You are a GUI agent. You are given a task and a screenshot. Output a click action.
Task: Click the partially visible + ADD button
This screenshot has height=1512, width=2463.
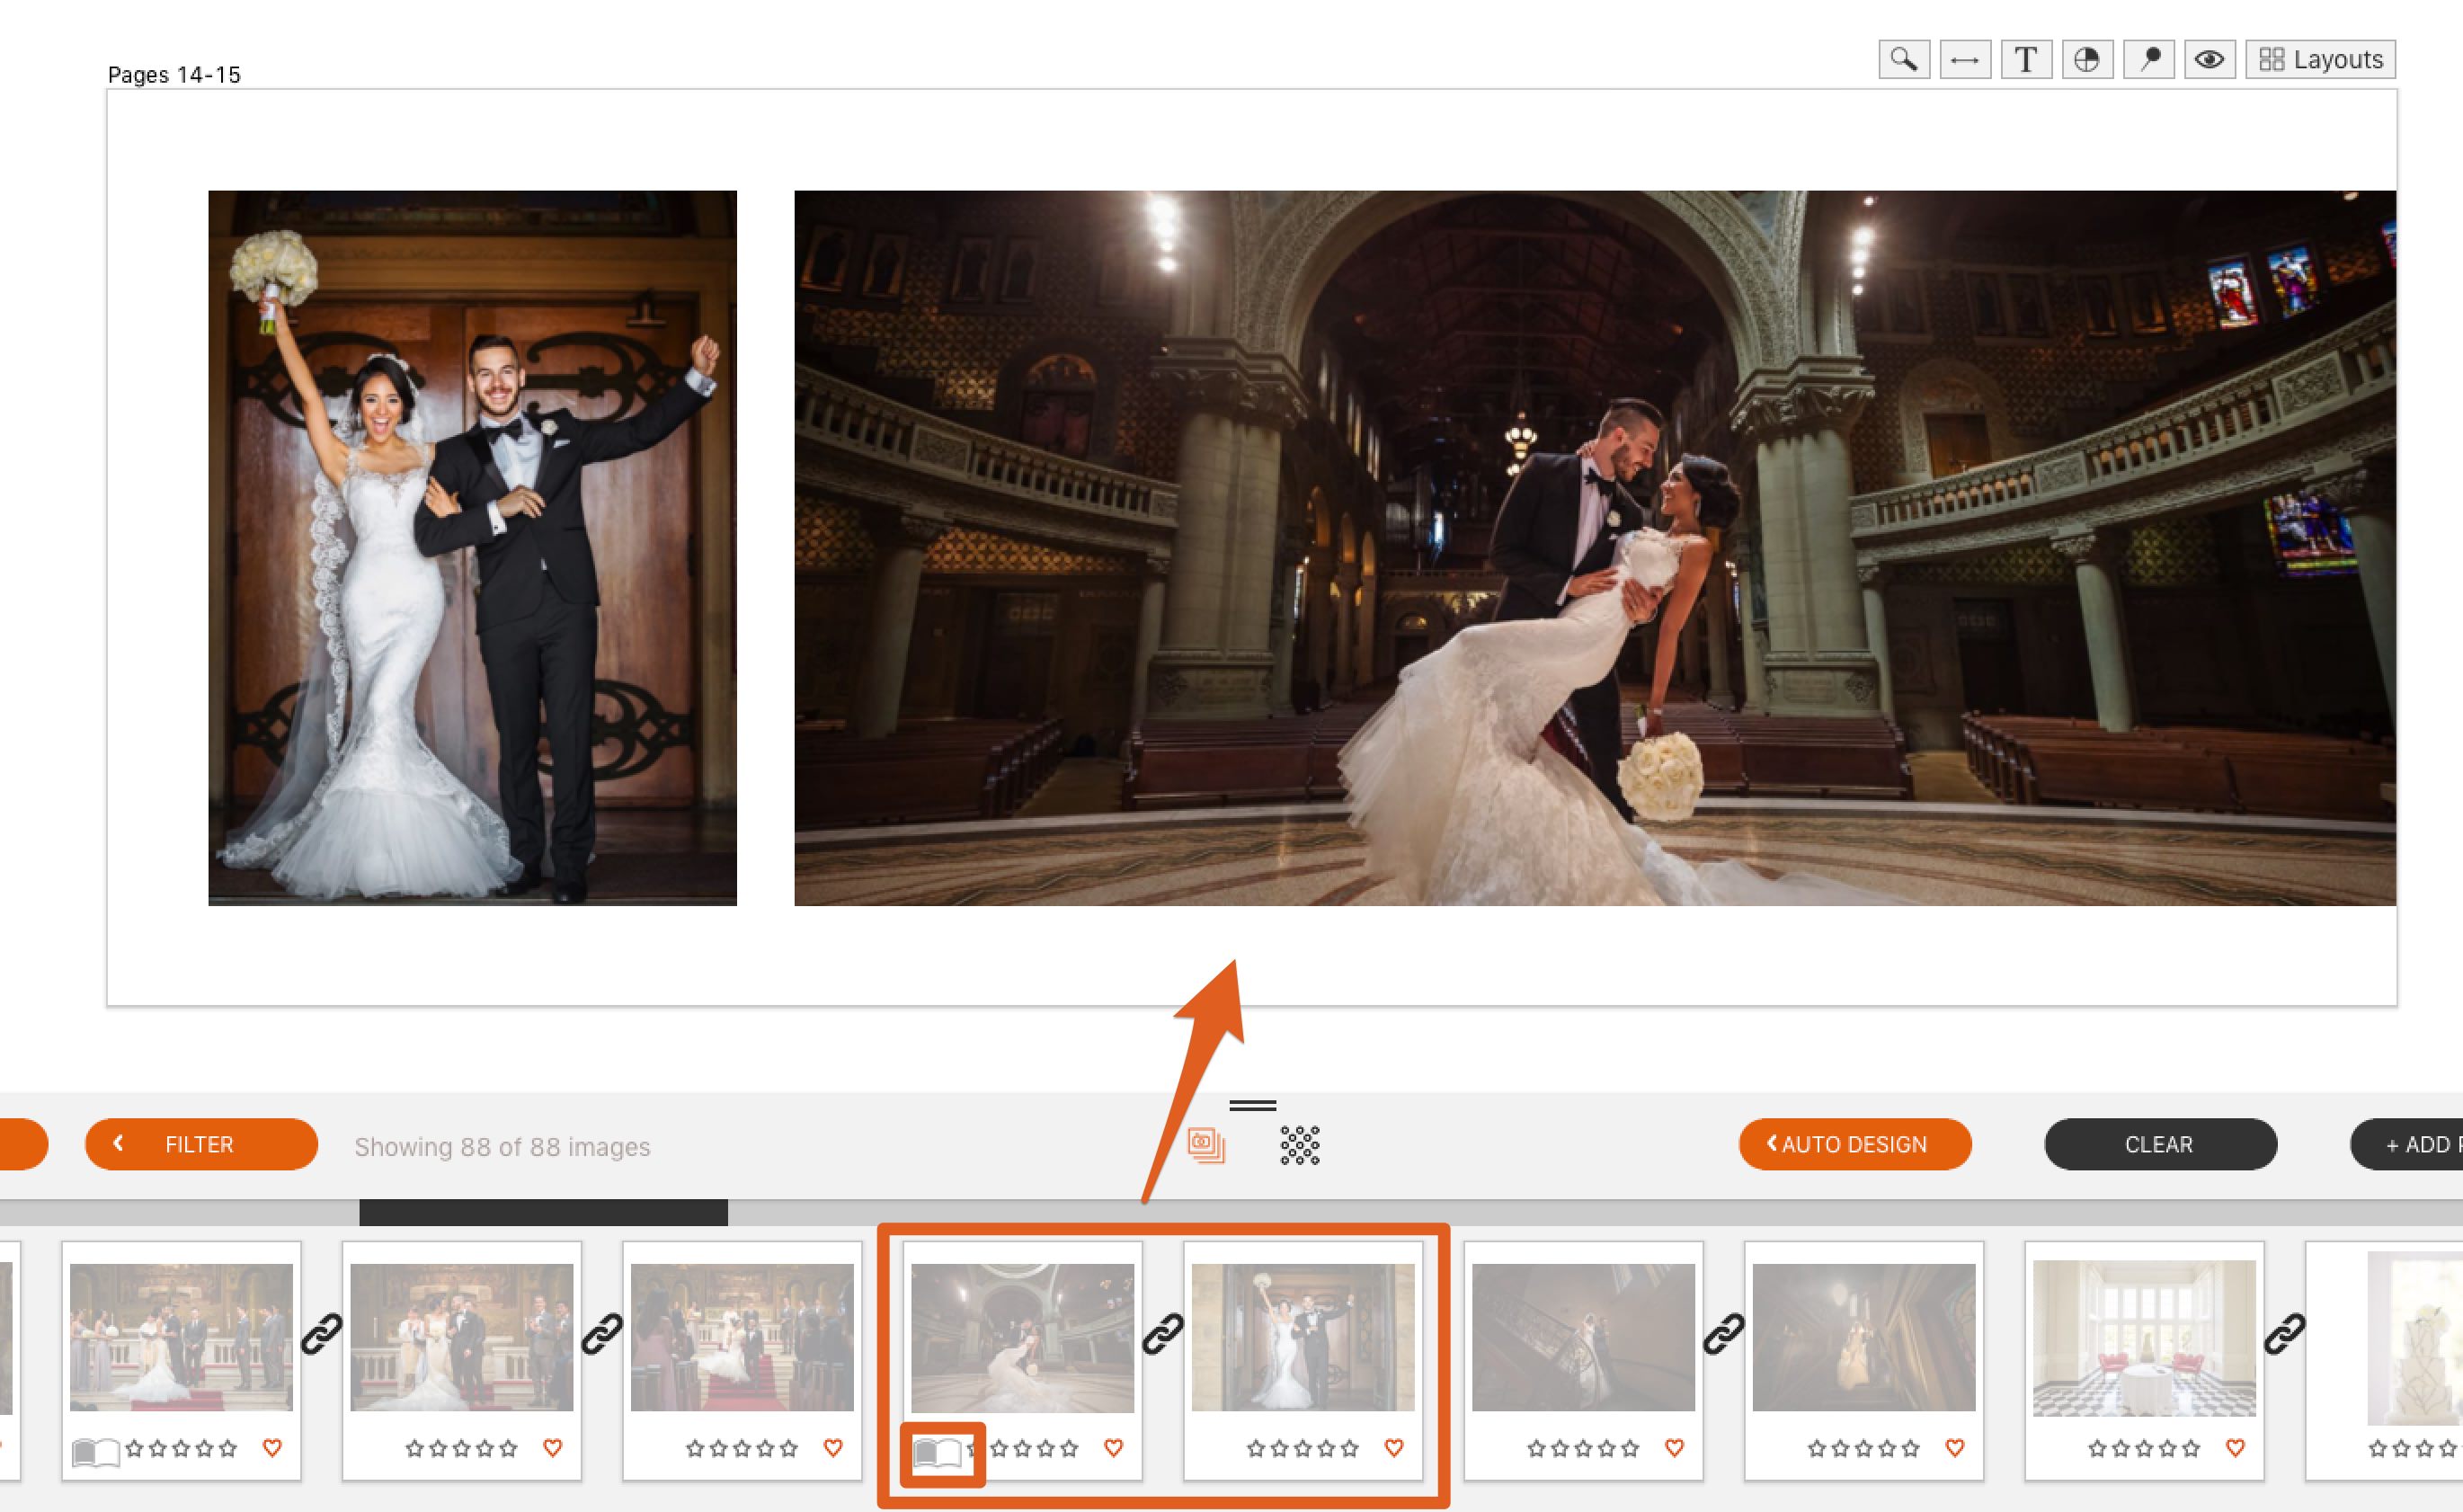[2408, 1144]
